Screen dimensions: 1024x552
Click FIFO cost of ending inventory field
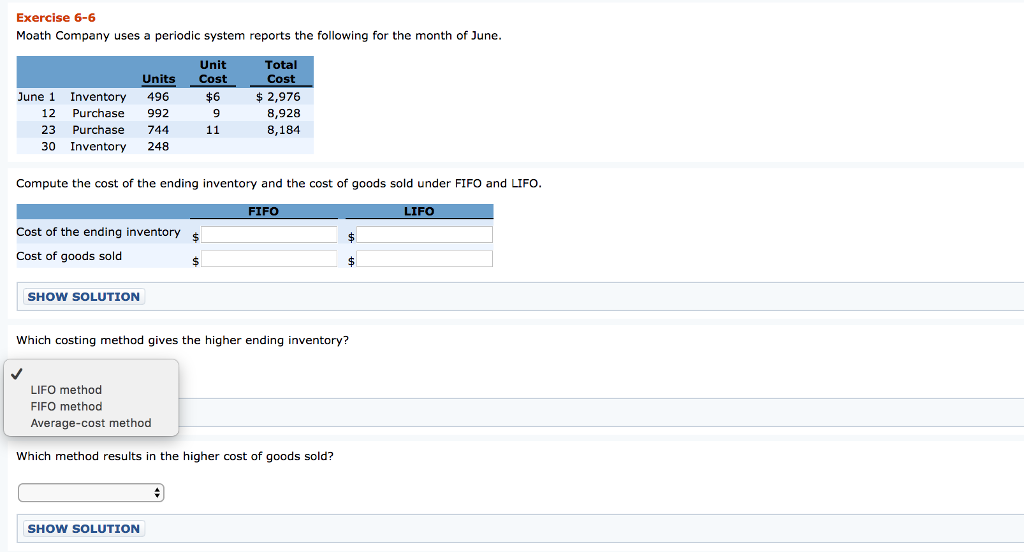coord(270,235)
